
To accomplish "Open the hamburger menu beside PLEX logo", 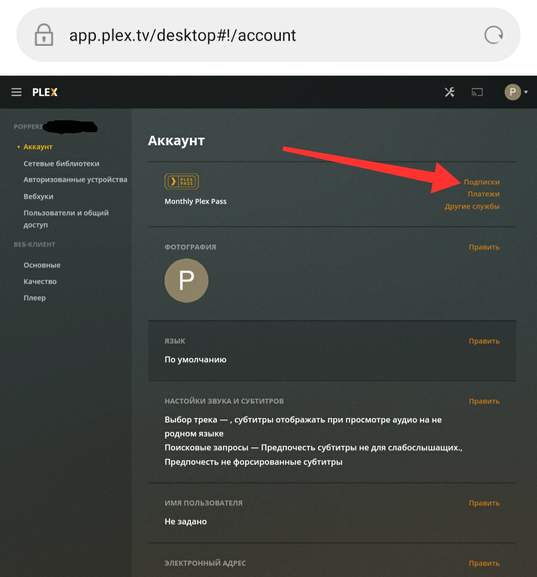I will pyautogui.click(x=16, y=92).
